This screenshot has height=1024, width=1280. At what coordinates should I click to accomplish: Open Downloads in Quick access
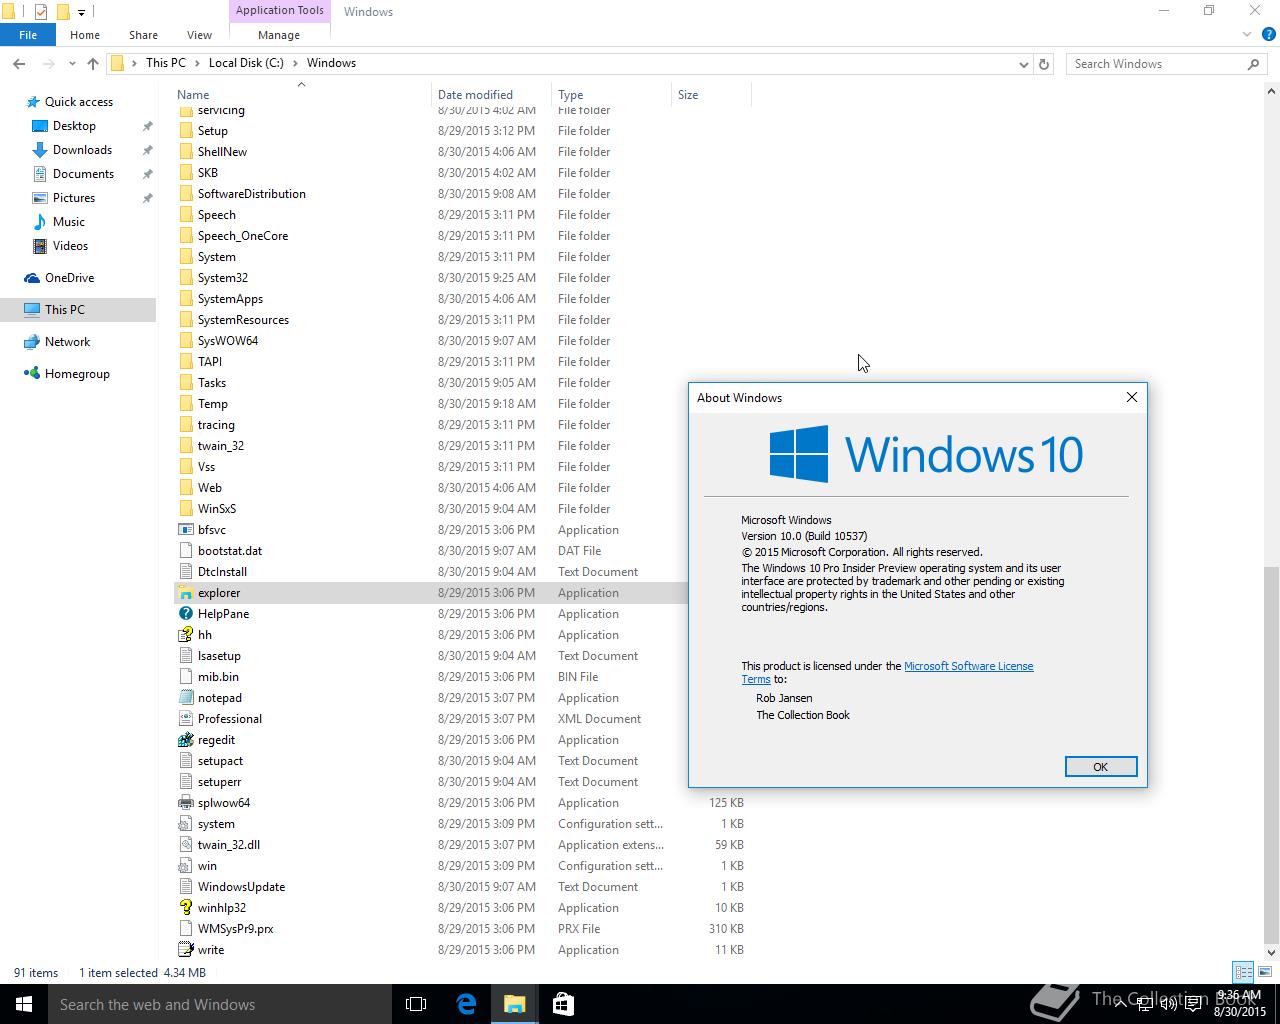82,150
